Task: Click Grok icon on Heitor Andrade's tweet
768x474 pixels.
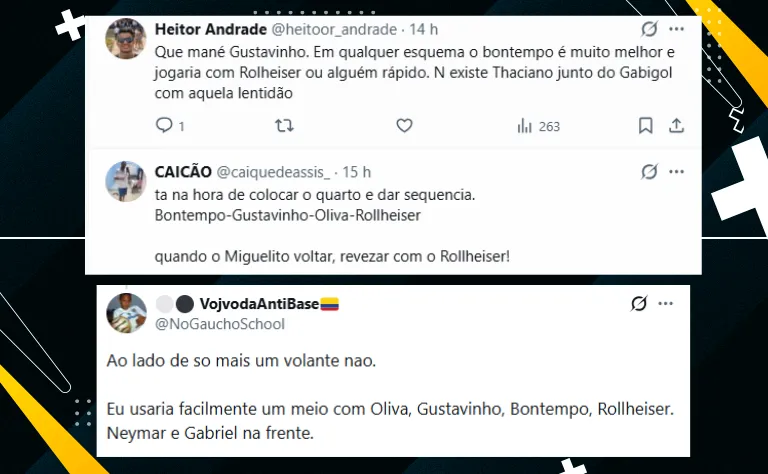Action: point(649,29)
